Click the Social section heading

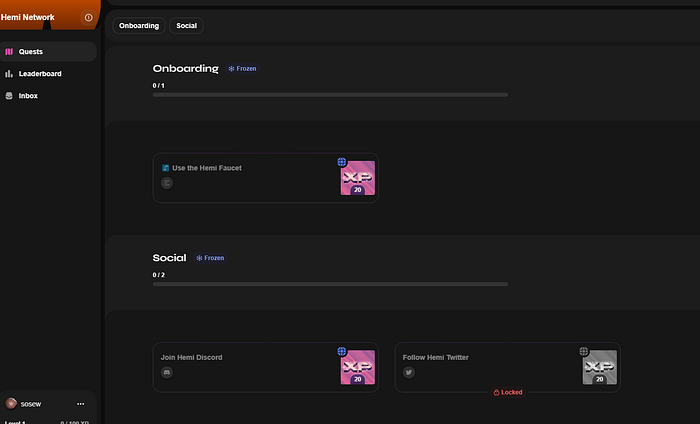[169, 258]
